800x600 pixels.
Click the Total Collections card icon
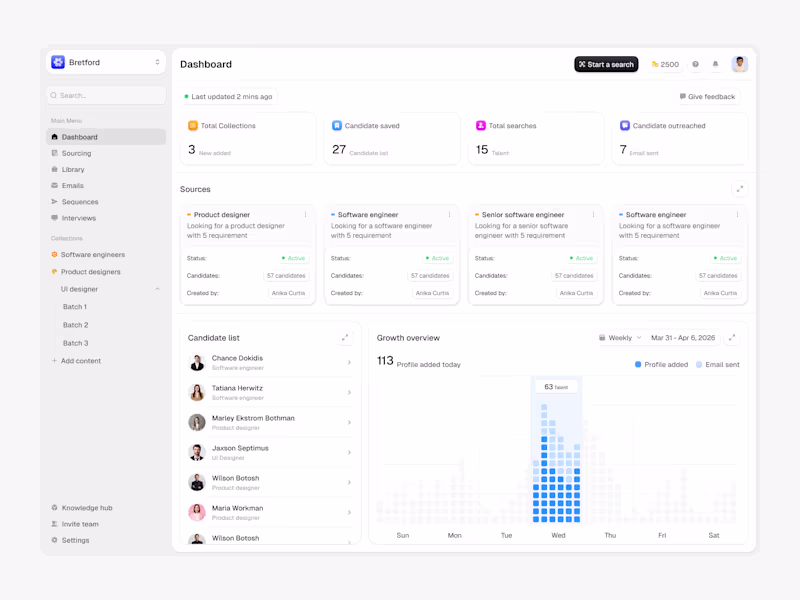pyautogui.click(x=193, y=126)
